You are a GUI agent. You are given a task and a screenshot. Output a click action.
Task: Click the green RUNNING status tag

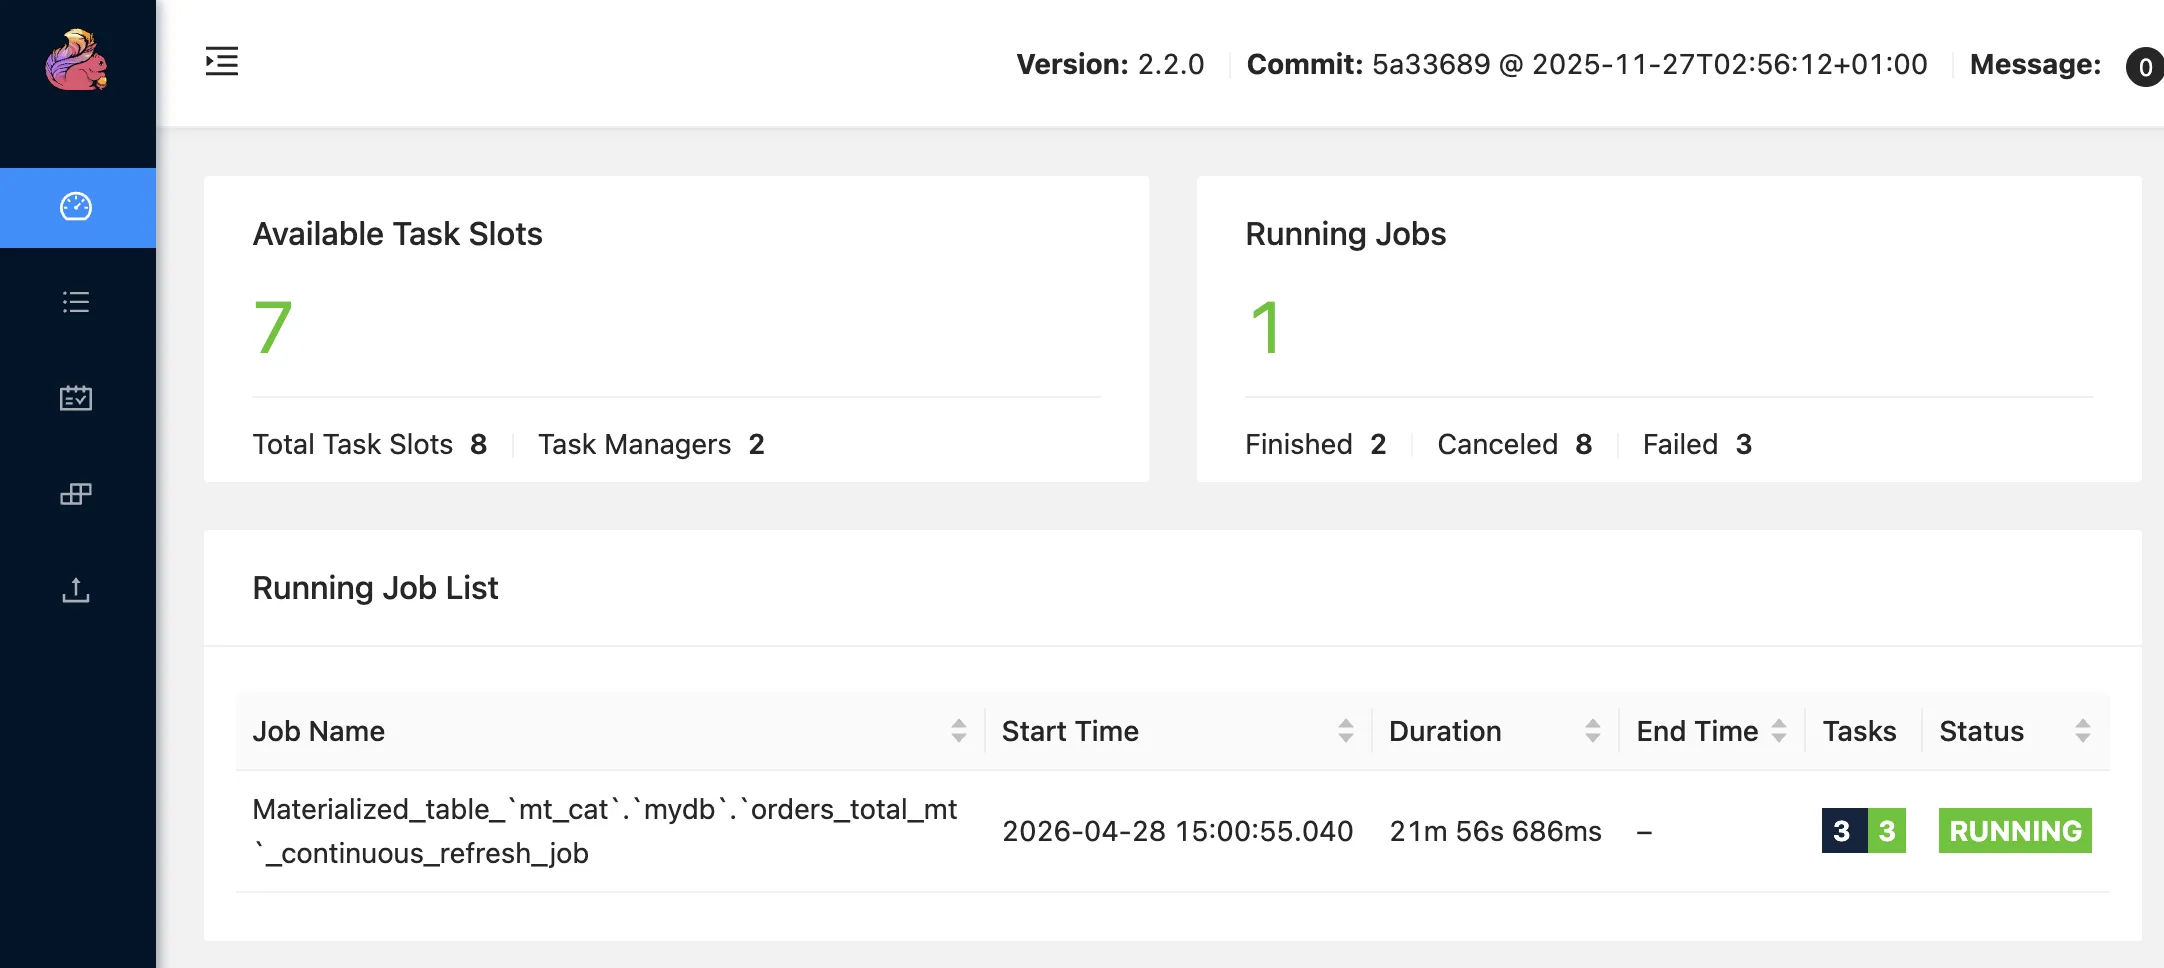tap(2015, 830)
